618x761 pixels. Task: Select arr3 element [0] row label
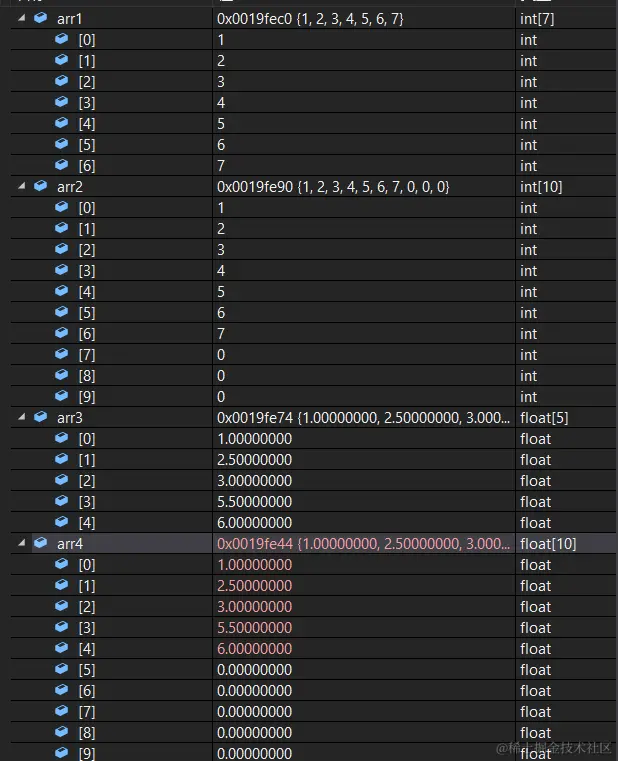(x=87, y=439)
